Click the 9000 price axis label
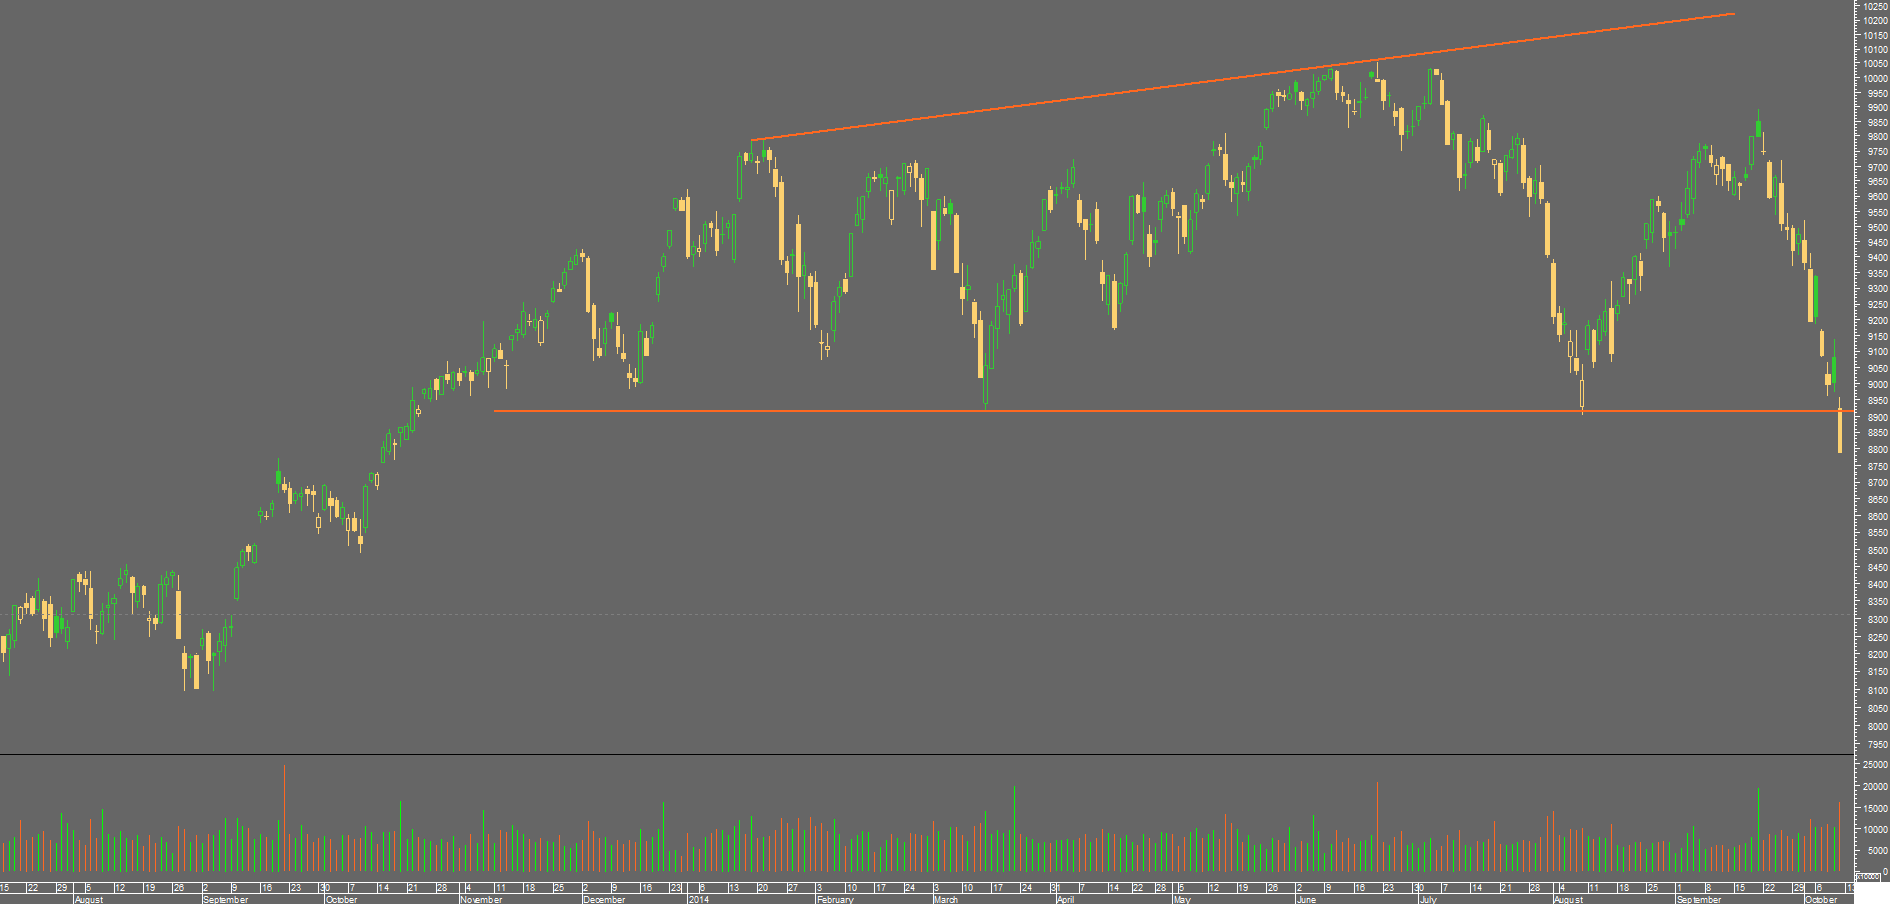 tap(1876, 385)
